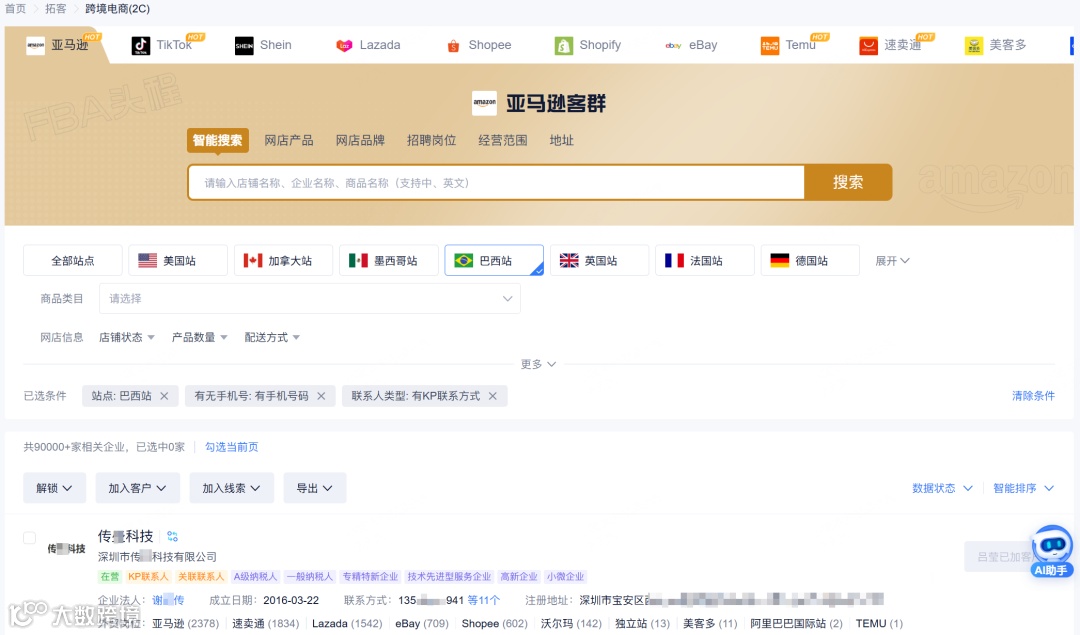This screenshot has width=1080, height=635.
Task: Click the 高新企业 tag
Action: 519,577
